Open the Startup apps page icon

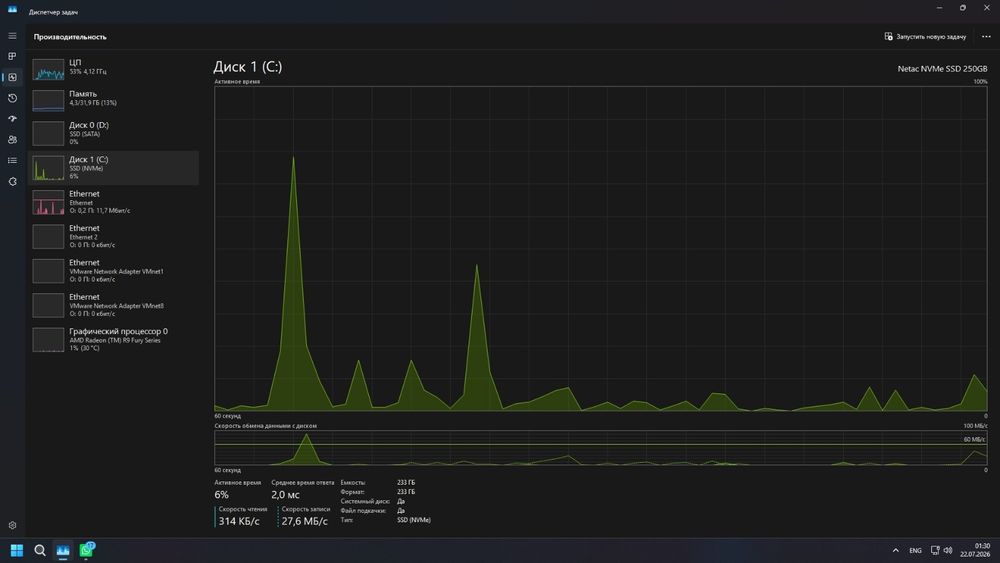(12, 119)
